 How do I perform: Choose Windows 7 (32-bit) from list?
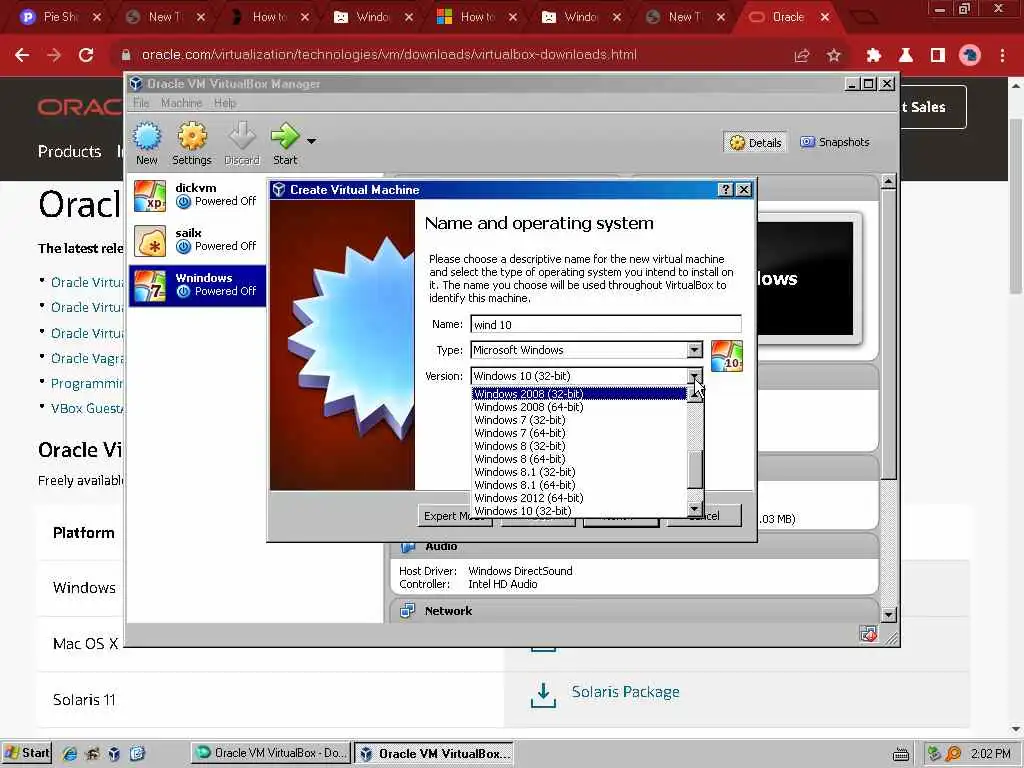pos(579,420)
